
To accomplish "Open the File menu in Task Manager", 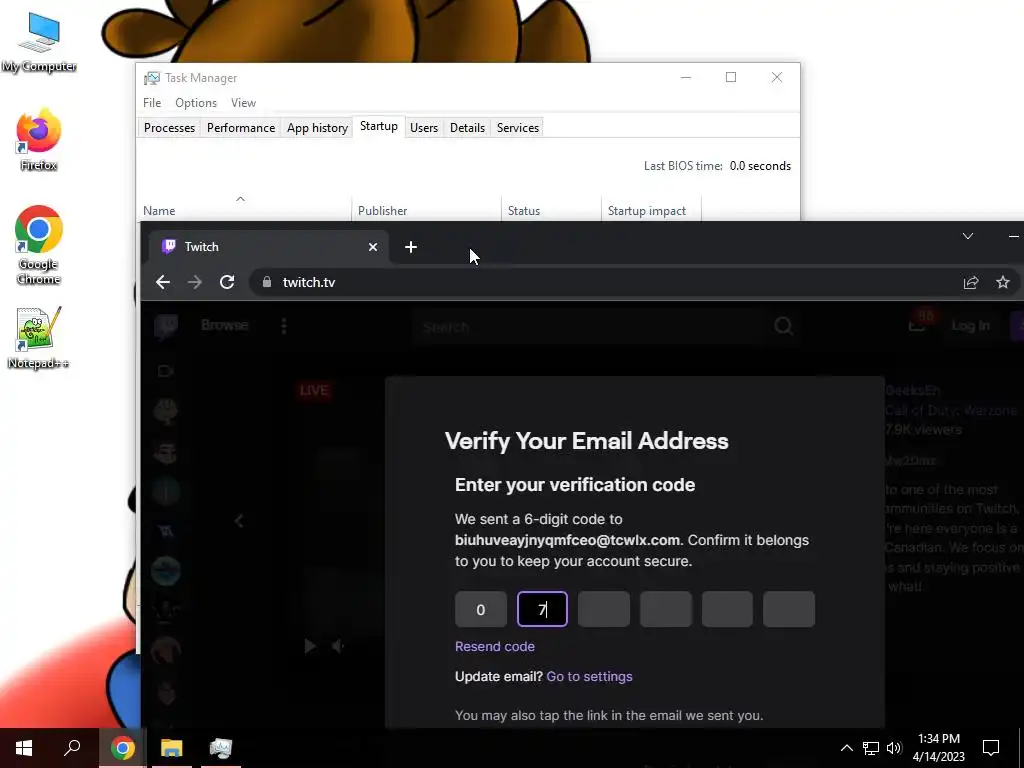I will [152, 103].
